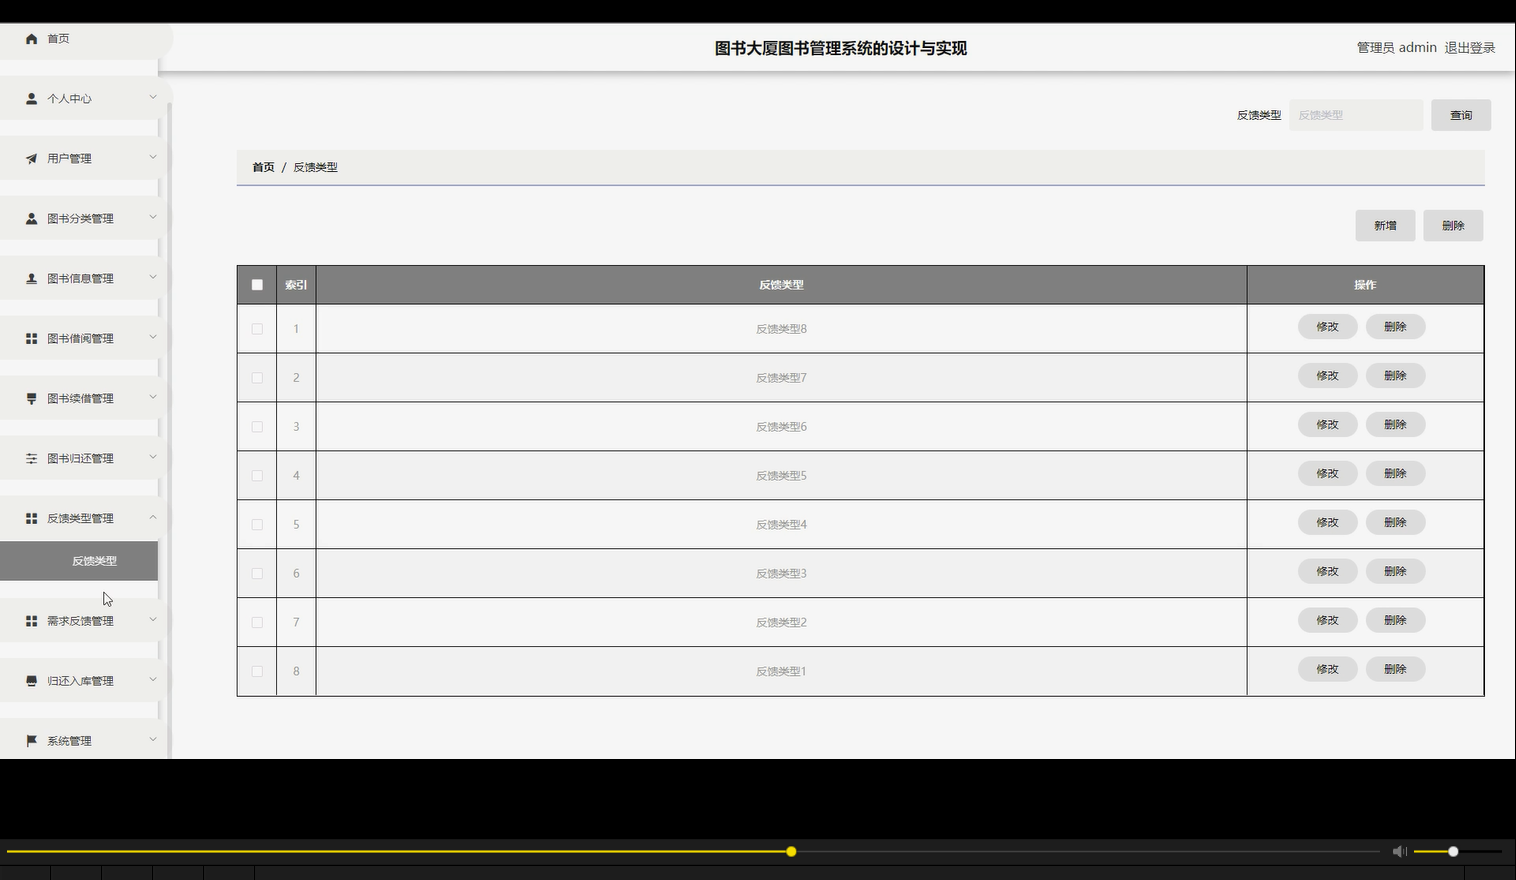Click 退出登录 to log out
Screen dimensions: 1516x880
click(1470, 48)
